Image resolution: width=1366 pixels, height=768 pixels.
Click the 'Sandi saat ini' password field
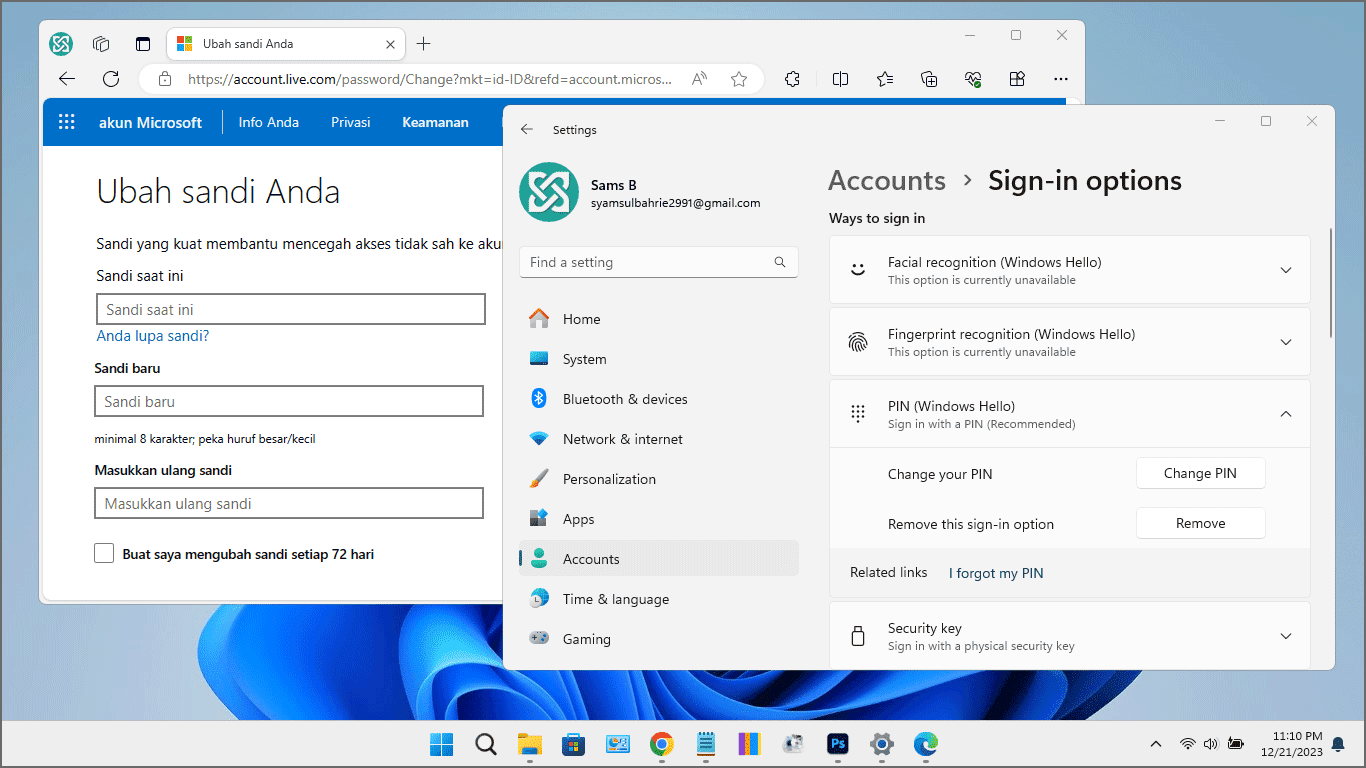coord(291,309)
